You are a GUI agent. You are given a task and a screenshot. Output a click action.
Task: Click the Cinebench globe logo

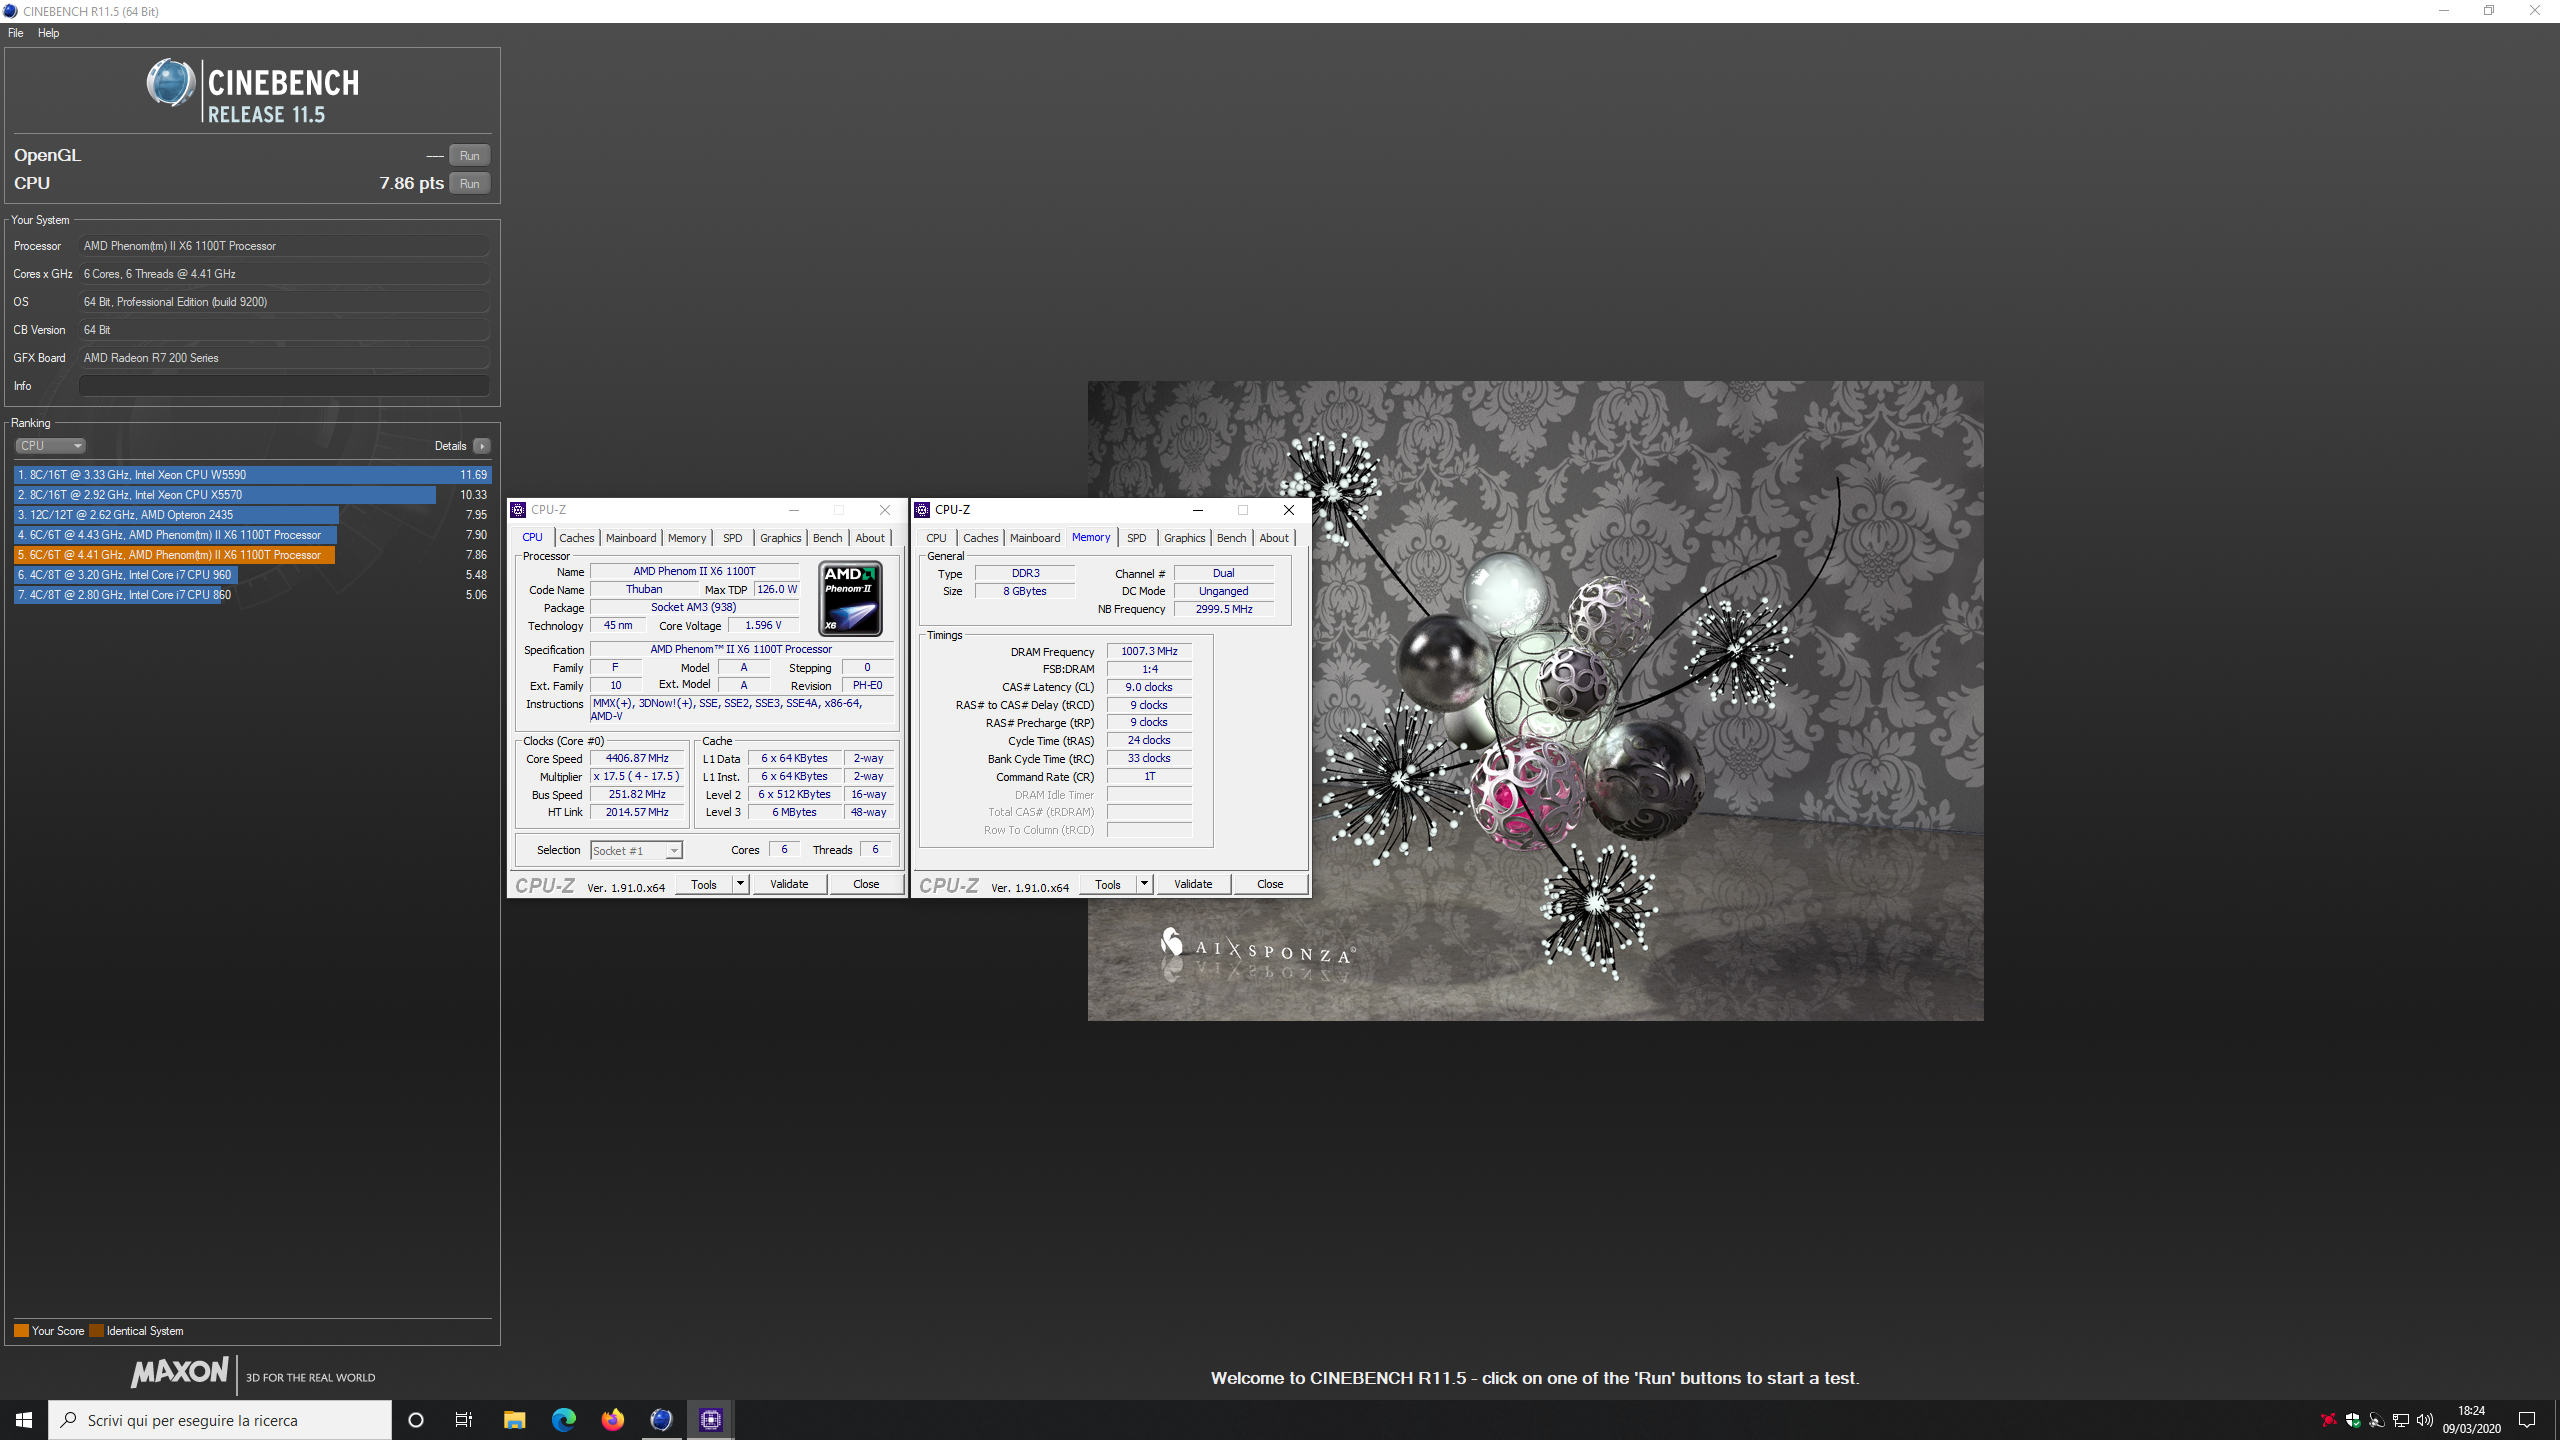(170, 83)
